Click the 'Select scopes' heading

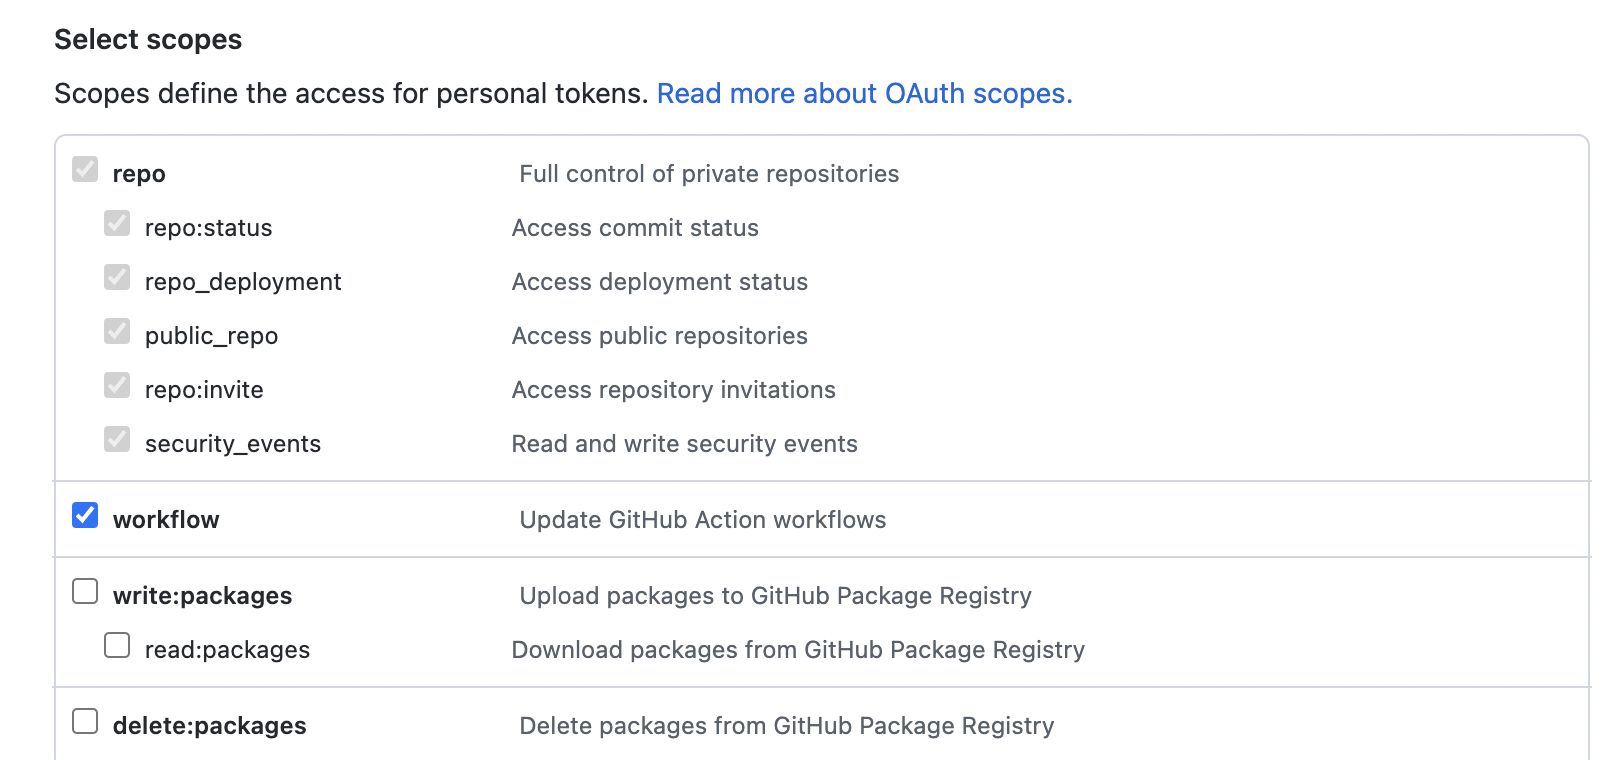click(148, 39)
